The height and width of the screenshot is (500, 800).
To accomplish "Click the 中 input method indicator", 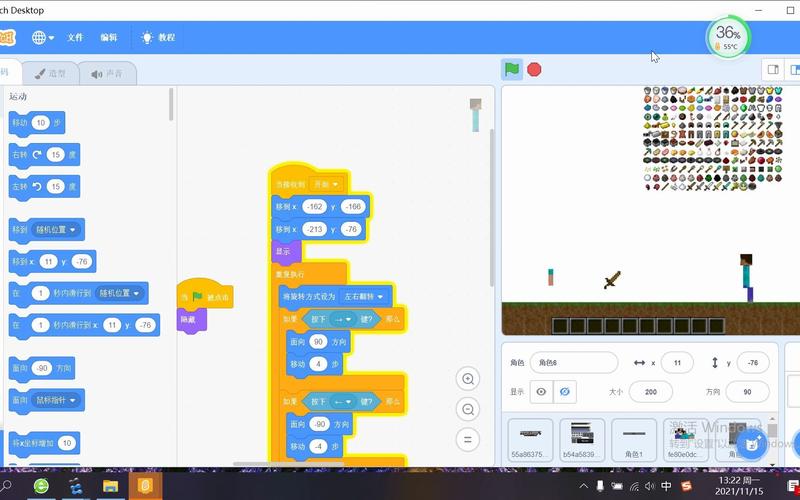I will 666,486.
